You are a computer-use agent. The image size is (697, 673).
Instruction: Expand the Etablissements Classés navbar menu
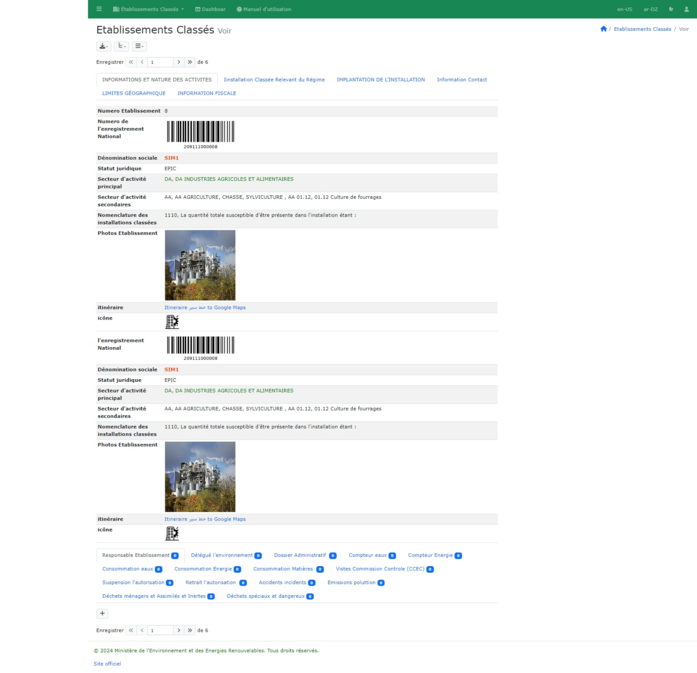click(x=149, y=9)
